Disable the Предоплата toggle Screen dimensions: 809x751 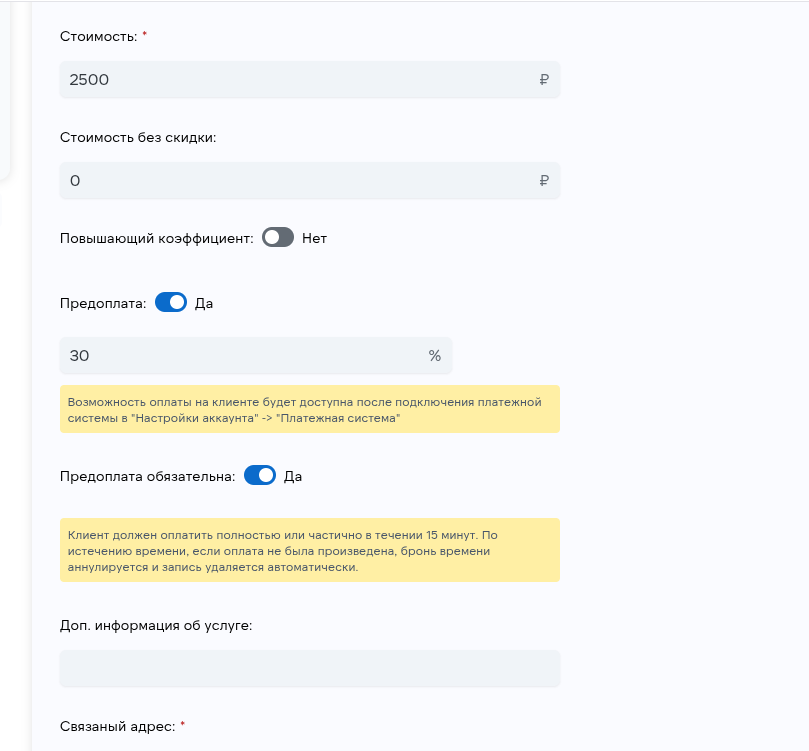tap(172, 302)
